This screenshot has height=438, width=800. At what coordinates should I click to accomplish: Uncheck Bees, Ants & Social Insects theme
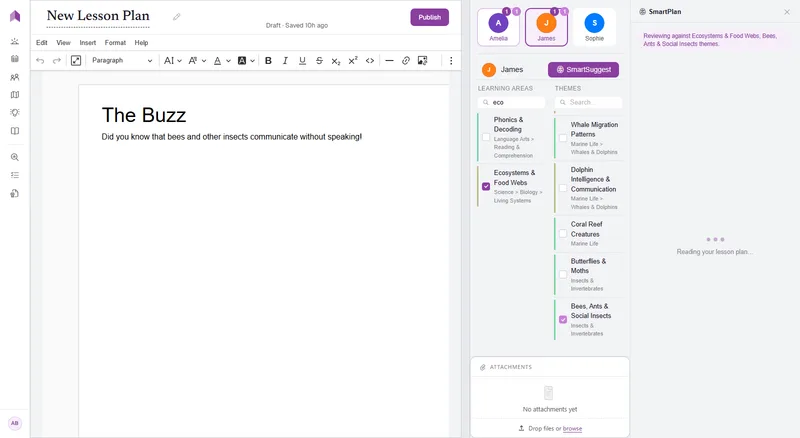[563, 320]
